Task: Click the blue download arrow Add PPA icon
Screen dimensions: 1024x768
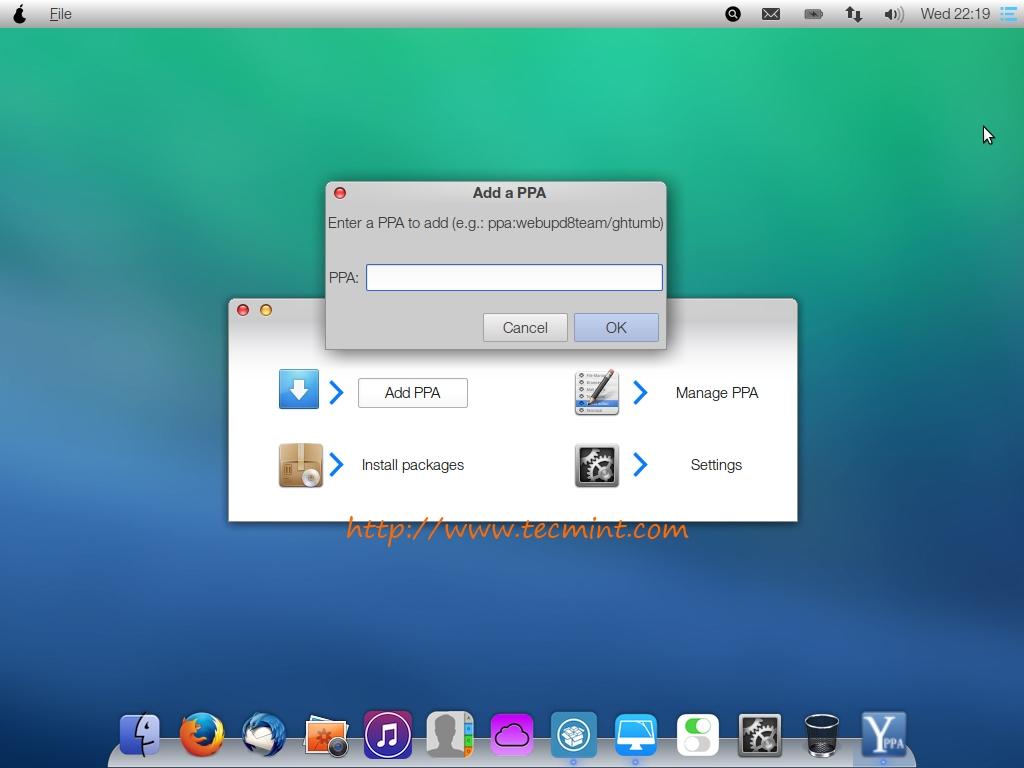Action: [298, 390]
